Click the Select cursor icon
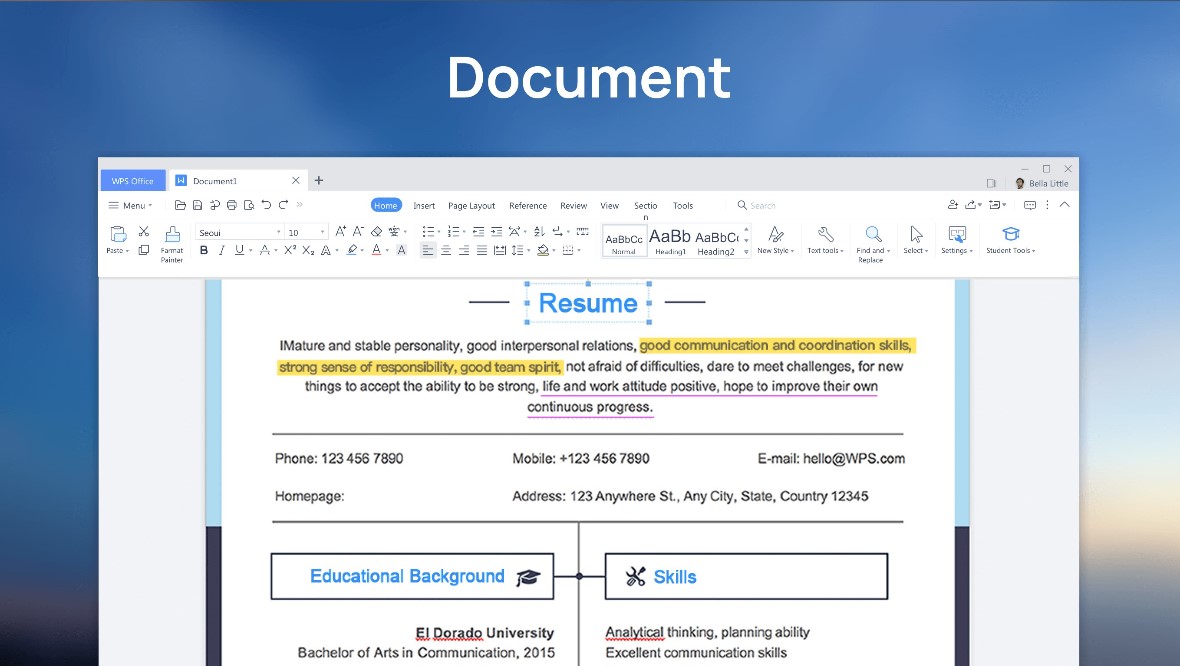Viewport: 1180px width, 666px height. [914, 235]
